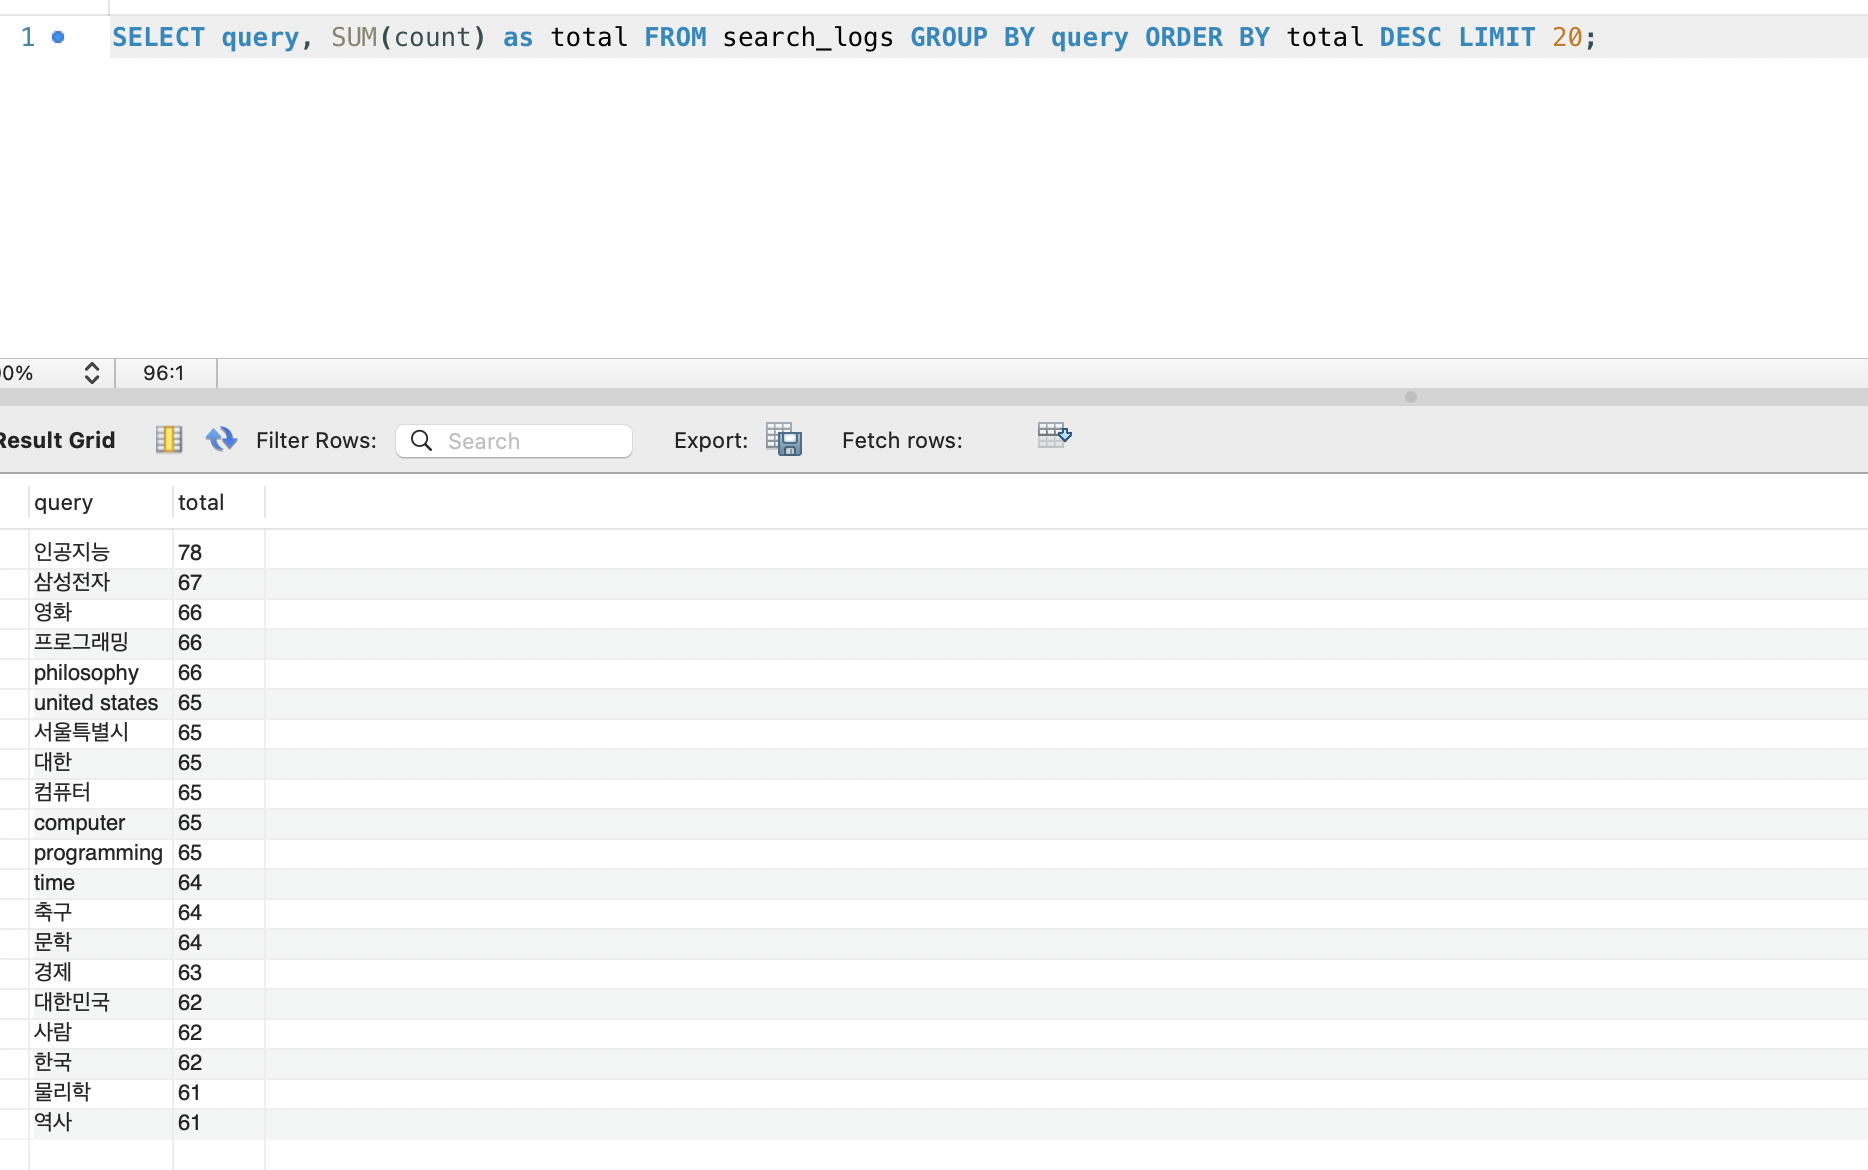The height and width of the screenshot is (1170, 1868).
Task: Select the total value 78 cell
Action: pyautogui.click(x=190, y=552)
